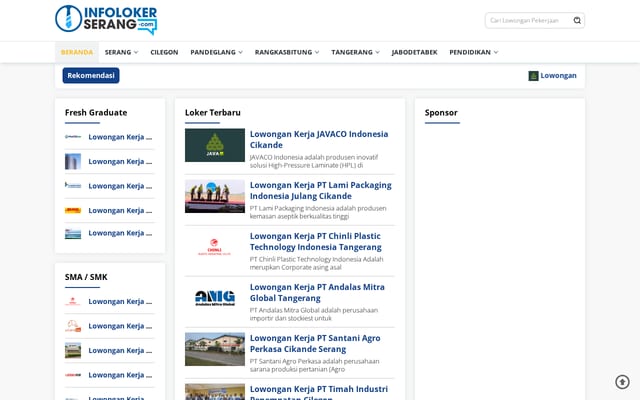
Task: Click the second SMA / SMK company logo
Action: (73, 326)
